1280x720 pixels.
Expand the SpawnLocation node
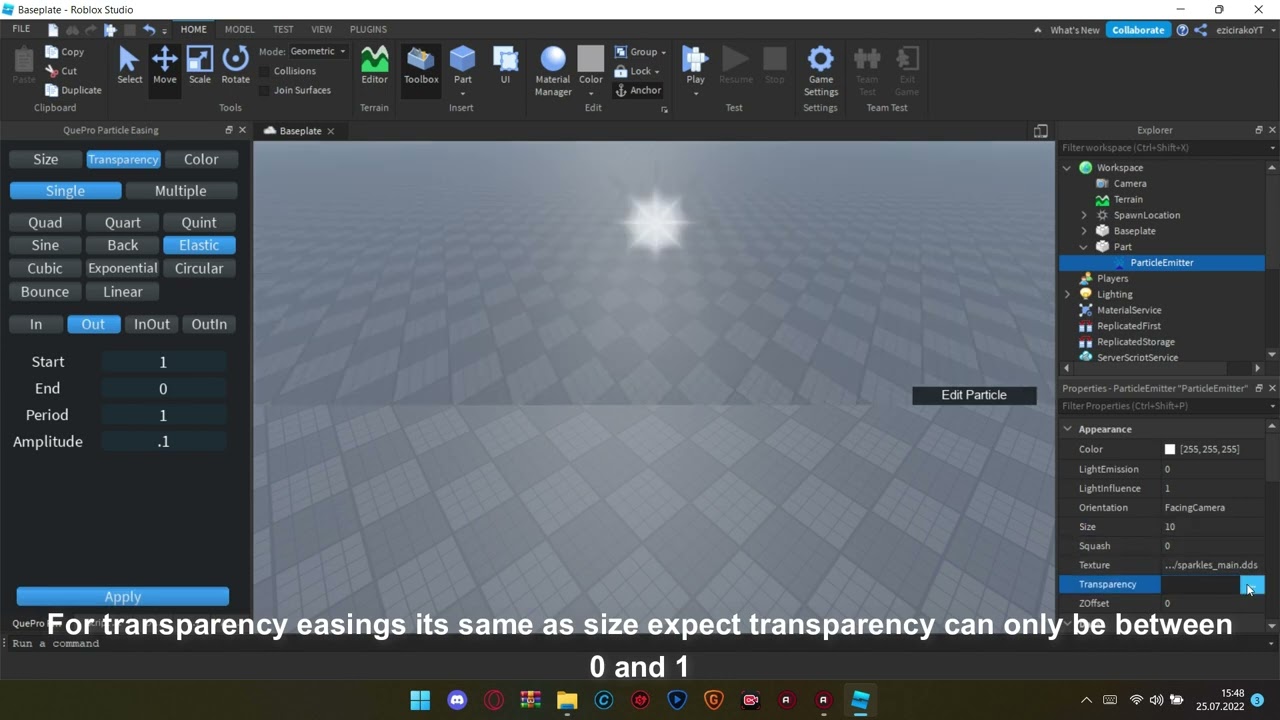click(x=1084, y=215)
